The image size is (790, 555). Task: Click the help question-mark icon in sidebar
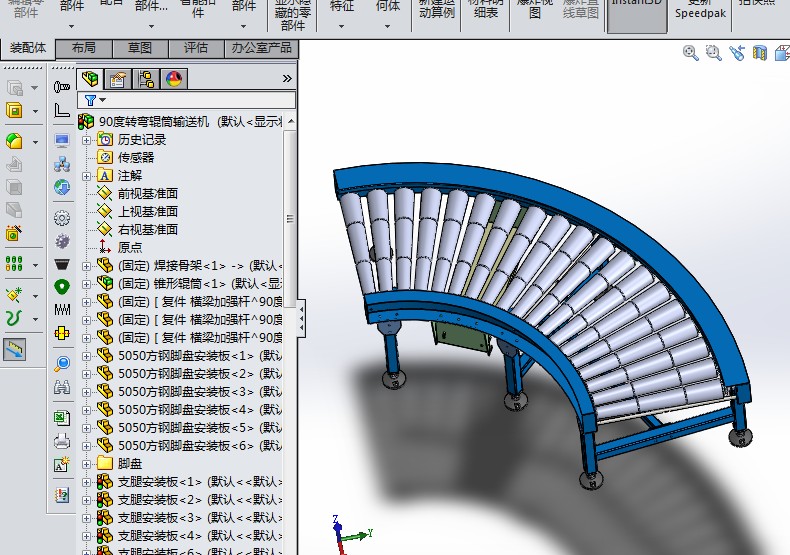[62, 495]
